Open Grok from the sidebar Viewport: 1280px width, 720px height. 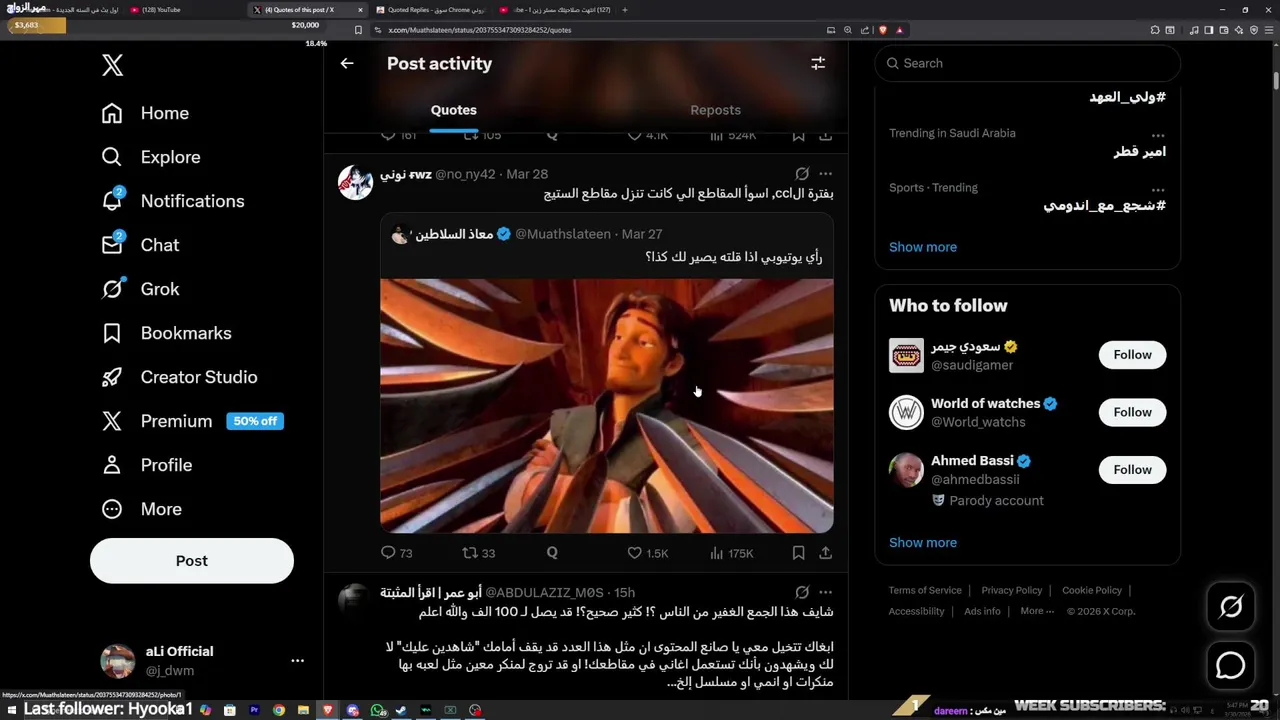[x=141, y=289]
